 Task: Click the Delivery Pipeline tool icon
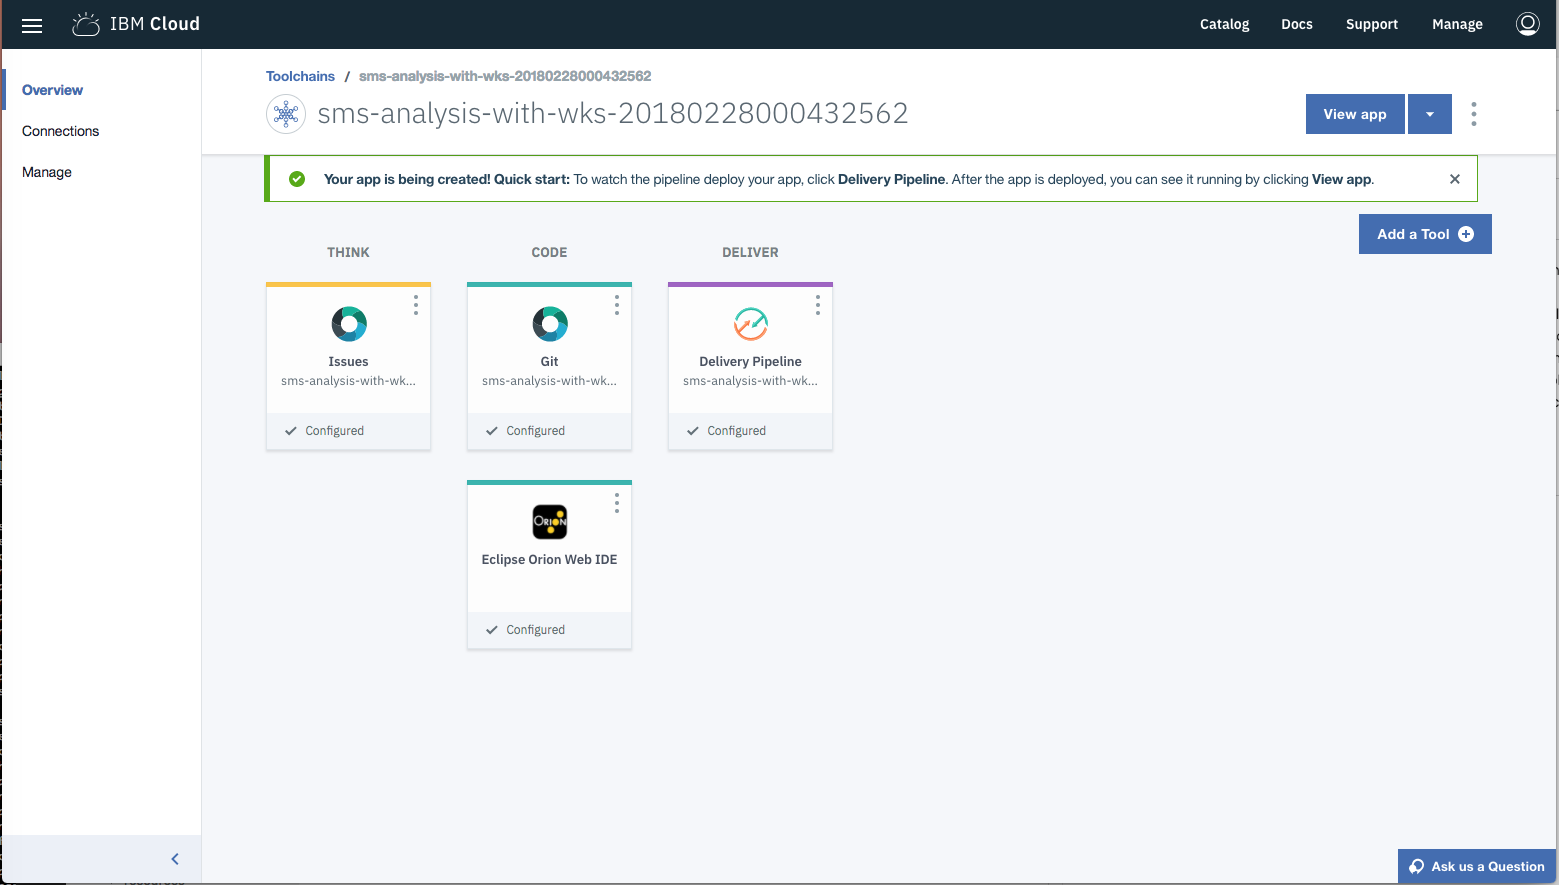(x=751, y=324)
